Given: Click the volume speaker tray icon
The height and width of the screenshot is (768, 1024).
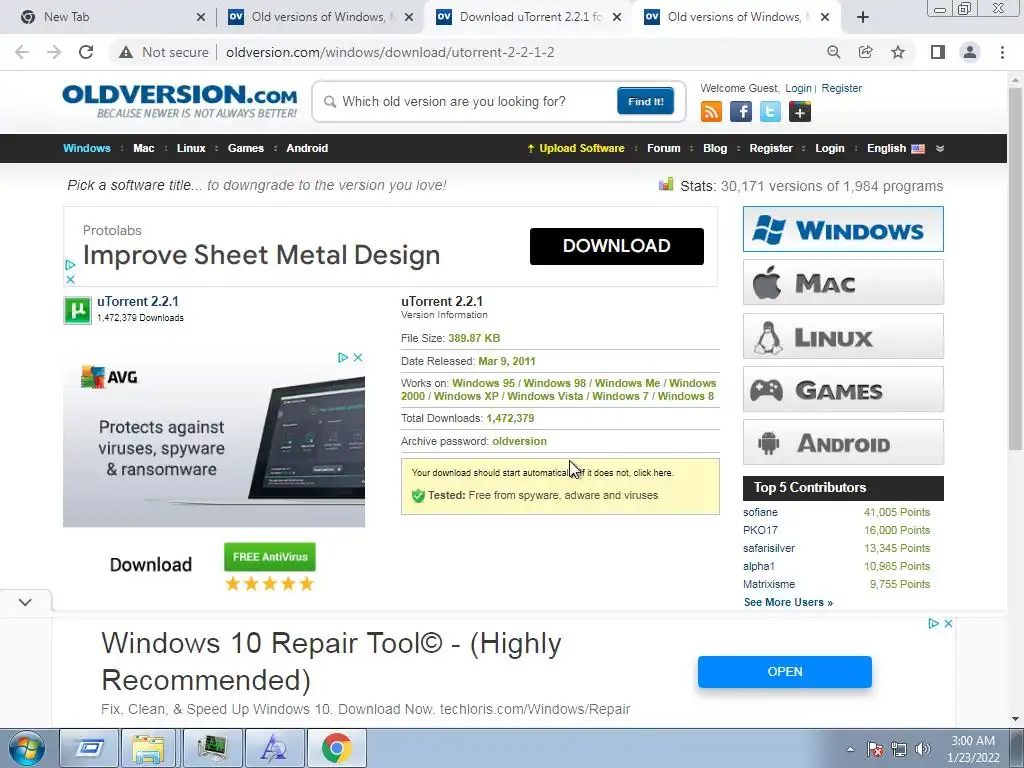Looking at the screenshot, I should tap(923, 749).
